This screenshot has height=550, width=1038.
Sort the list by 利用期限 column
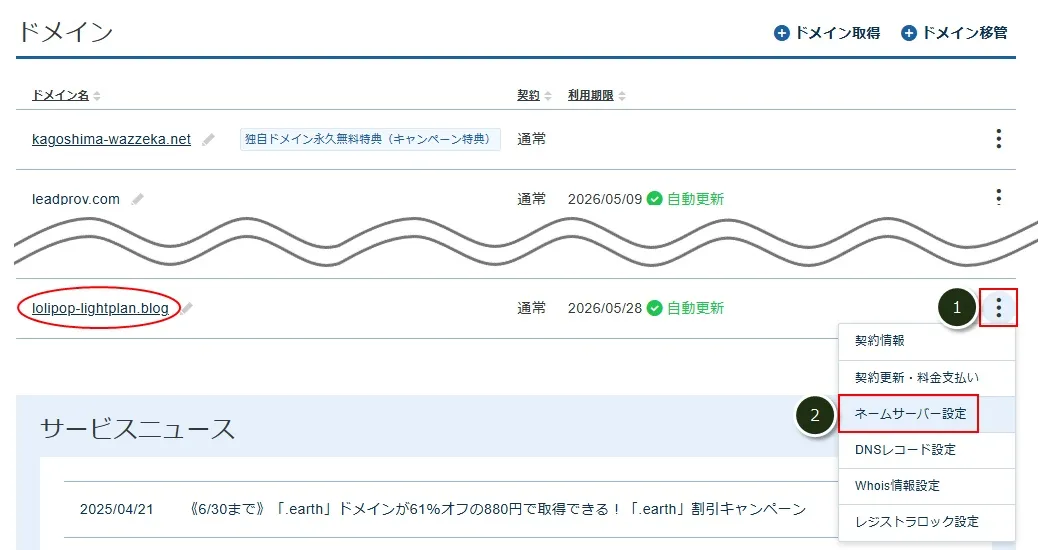pos(596,96)
